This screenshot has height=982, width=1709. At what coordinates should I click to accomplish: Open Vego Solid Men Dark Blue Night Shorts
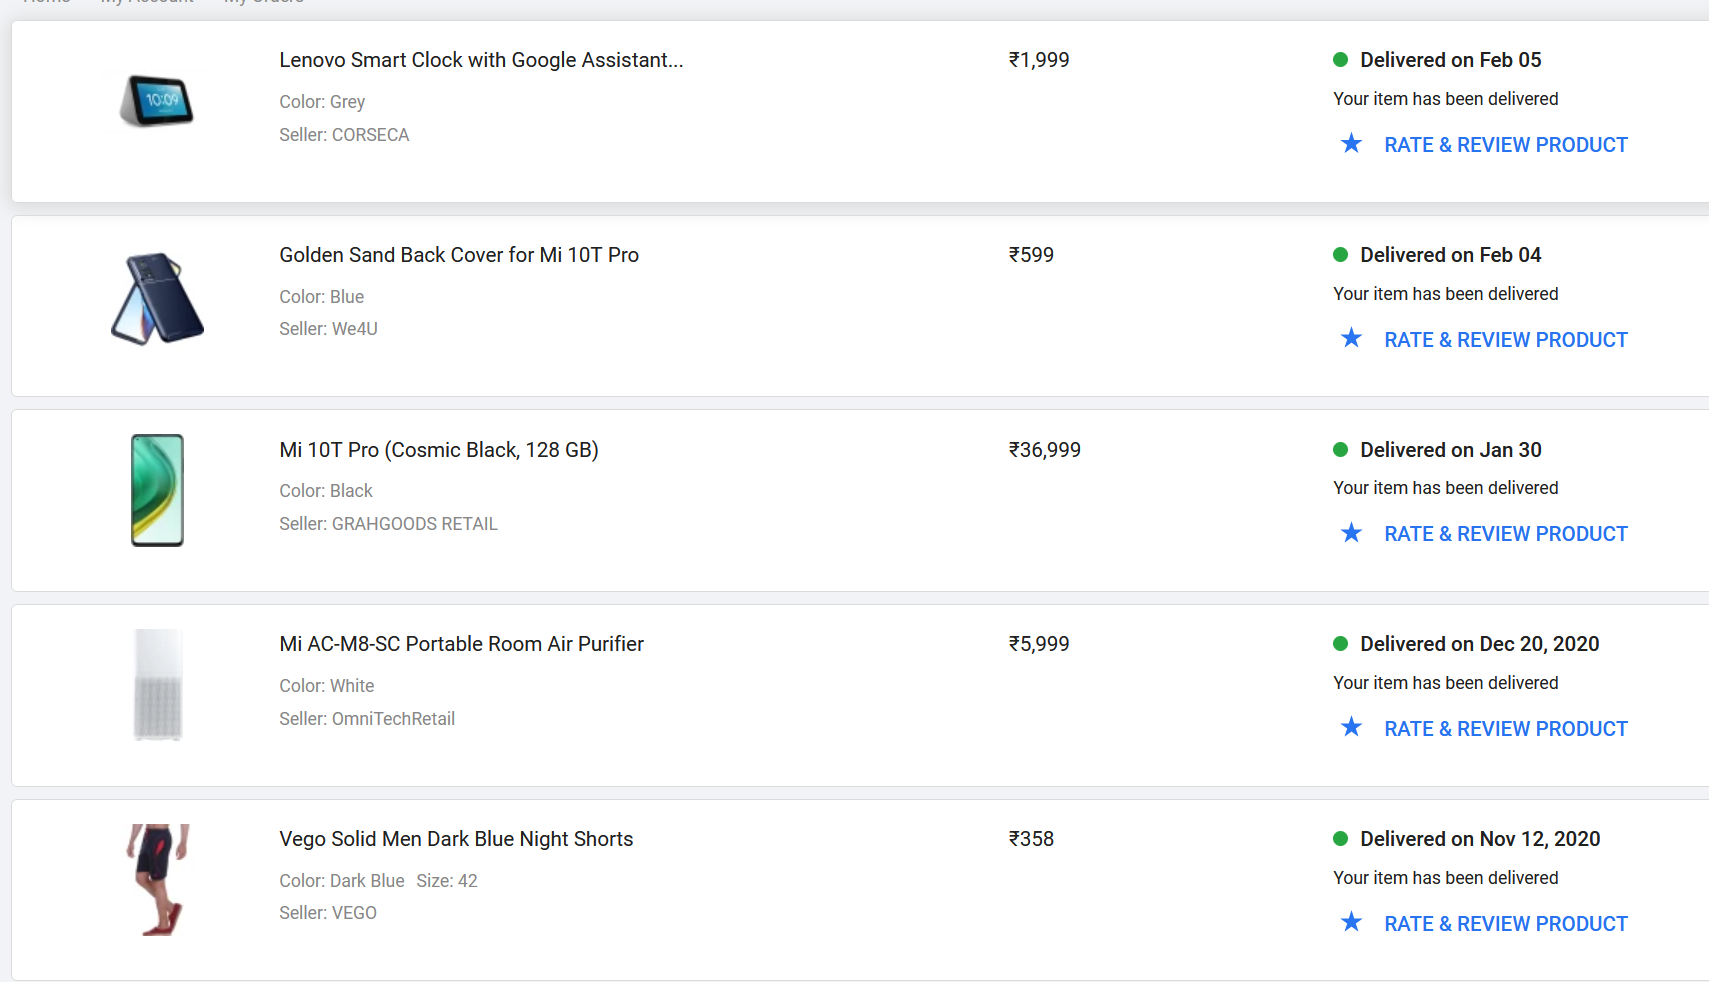point(456,839)
